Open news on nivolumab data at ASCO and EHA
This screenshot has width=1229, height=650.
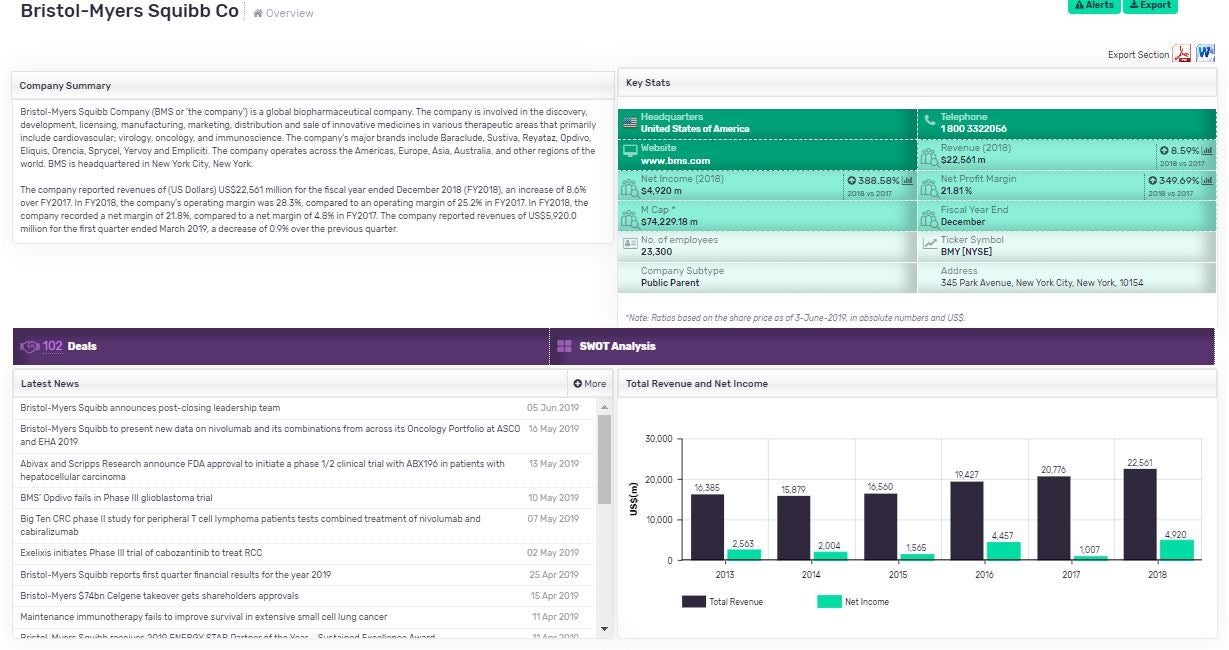[270, 435]
